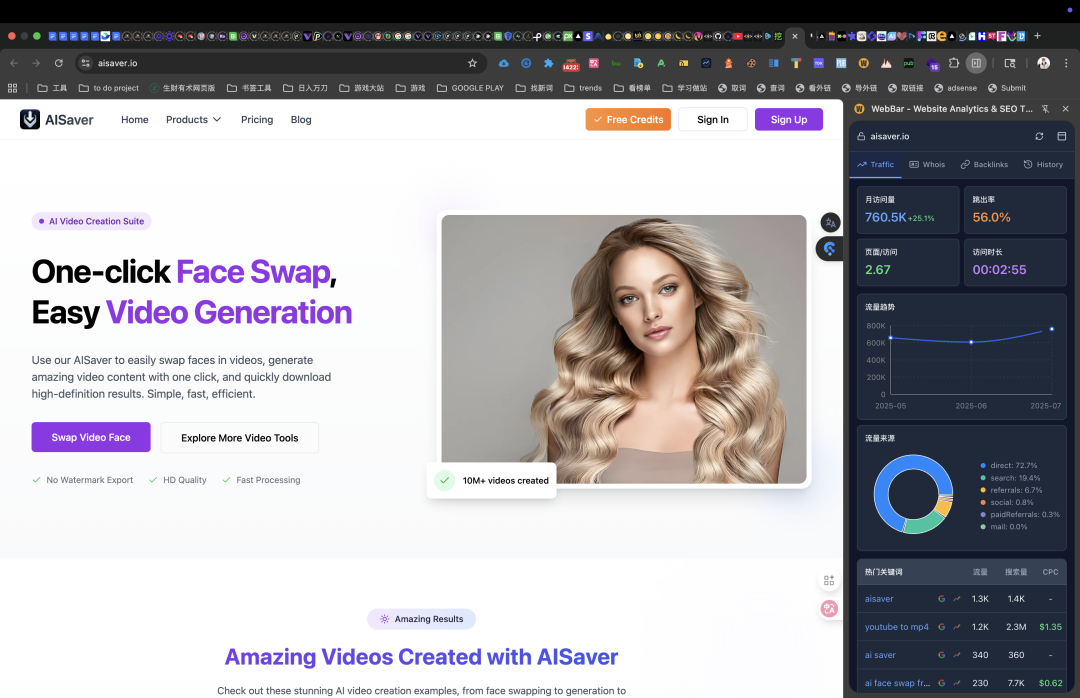Switch to the Backlinks tab
1080x698 pixels.
[984, 165]
